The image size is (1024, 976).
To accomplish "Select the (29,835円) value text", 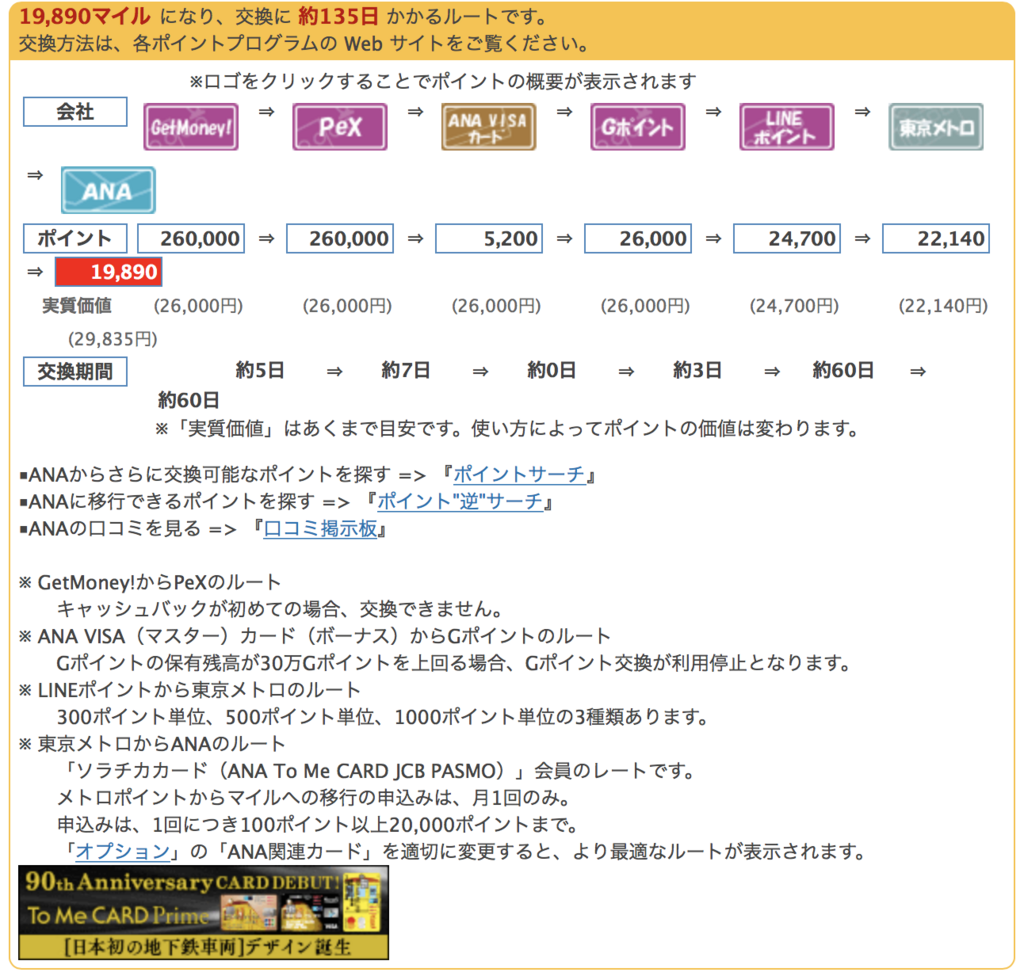I will click(x=112, y=339).
